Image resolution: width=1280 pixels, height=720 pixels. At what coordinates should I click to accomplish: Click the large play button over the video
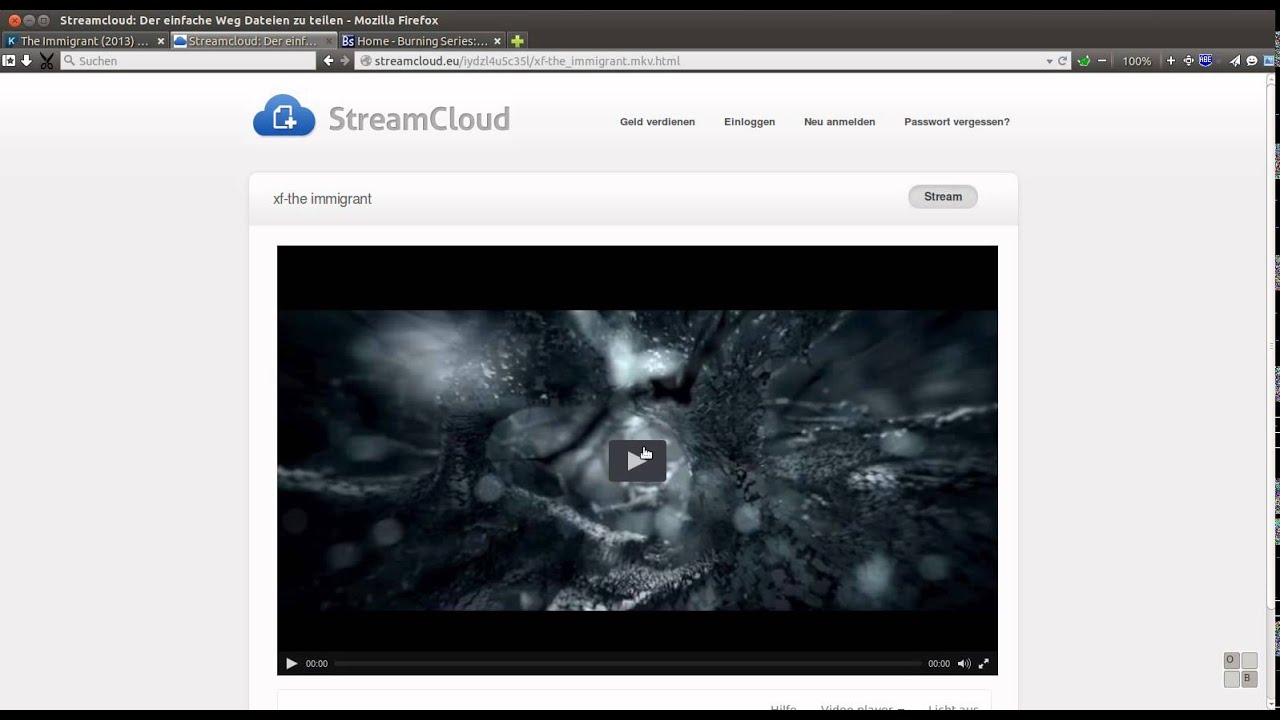(x=637, y=460)
